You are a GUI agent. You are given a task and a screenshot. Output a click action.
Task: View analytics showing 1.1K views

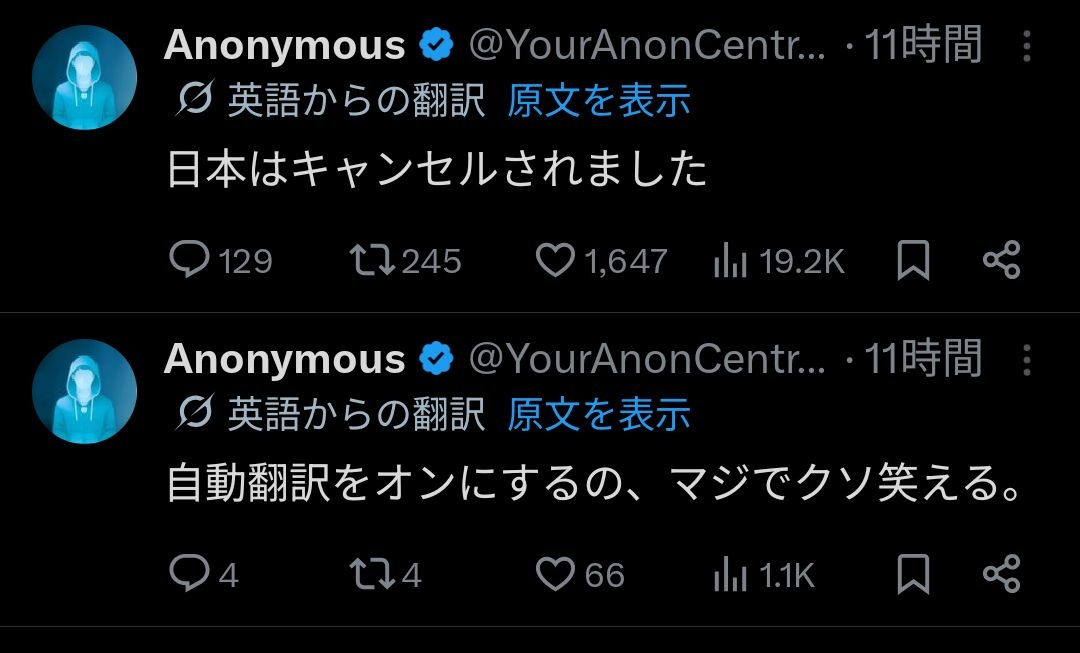[731, 575]
